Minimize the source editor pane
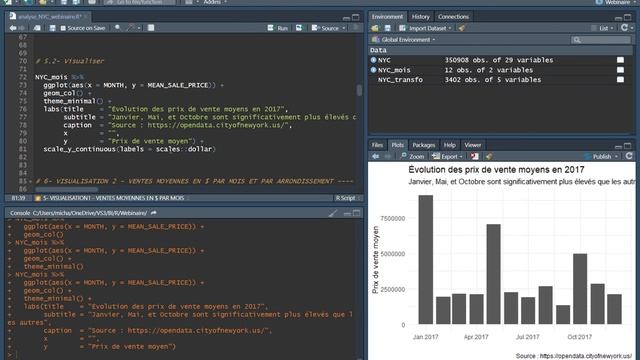The width and height of the screenshot is (640, 360). click(x=346, y=18)
